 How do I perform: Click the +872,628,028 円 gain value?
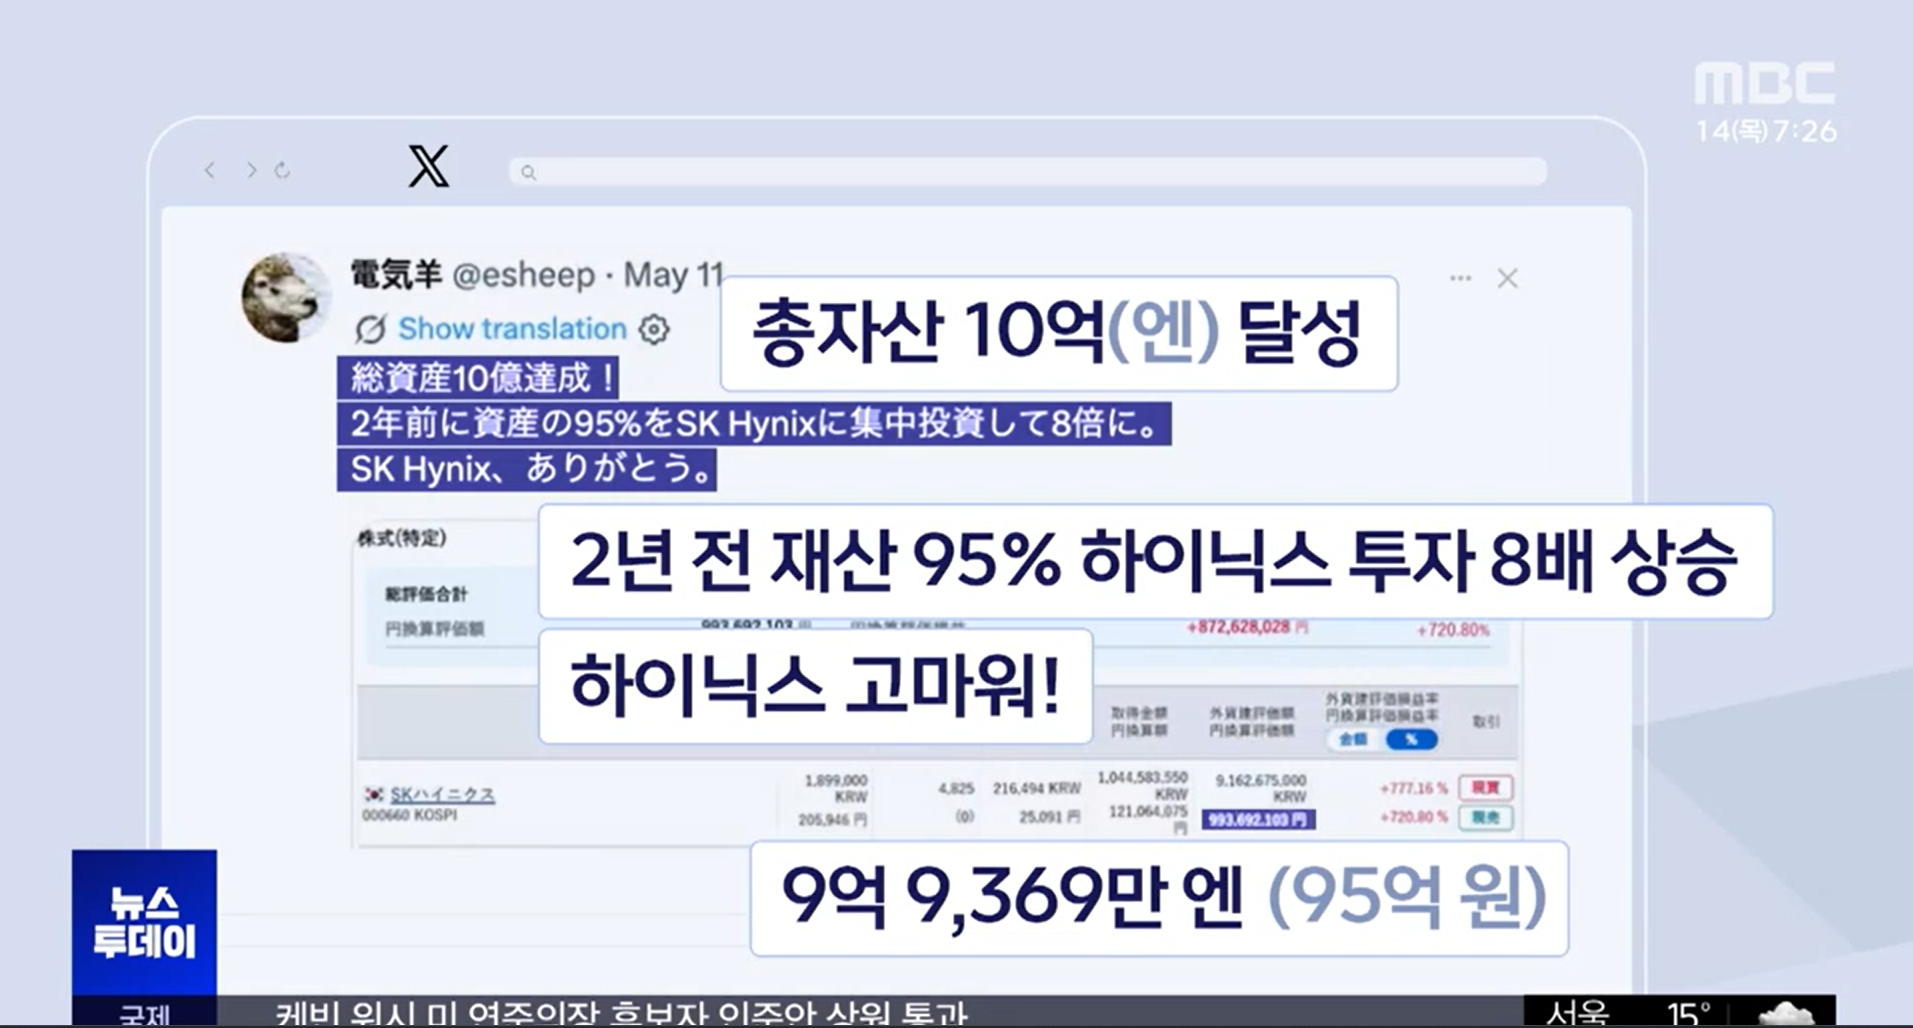pyautogui.click(x=1247, y=627)
